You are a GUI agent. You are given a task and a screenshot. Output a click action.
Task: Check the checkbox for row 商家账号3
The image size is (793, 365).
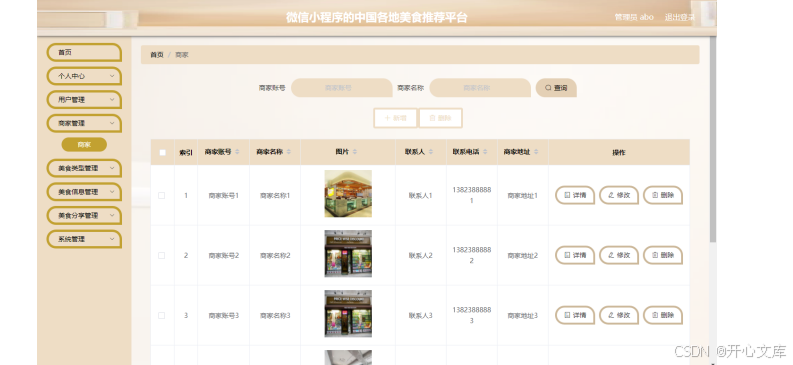point(162,315)
